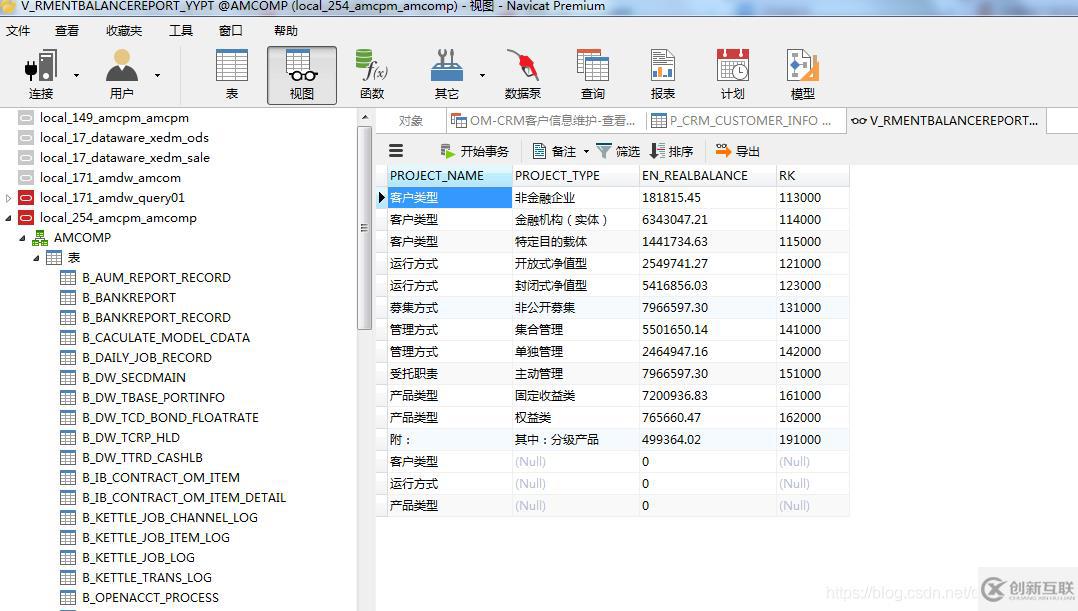This screenshot has width=1078, height=611.
Task: Select the AMCOMP schema node
Action: (x=82, y=238)
